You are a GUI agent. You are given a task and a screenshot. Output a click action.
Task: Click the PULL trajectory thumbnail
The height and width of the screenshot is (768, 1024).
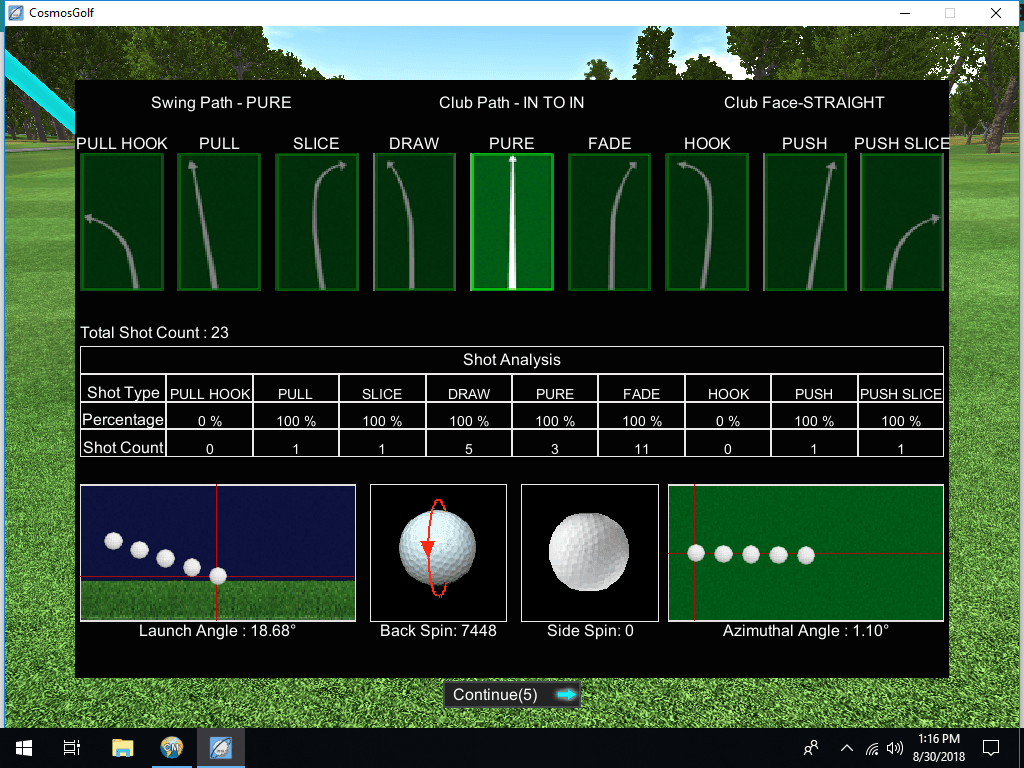click(x=219, y=221)
